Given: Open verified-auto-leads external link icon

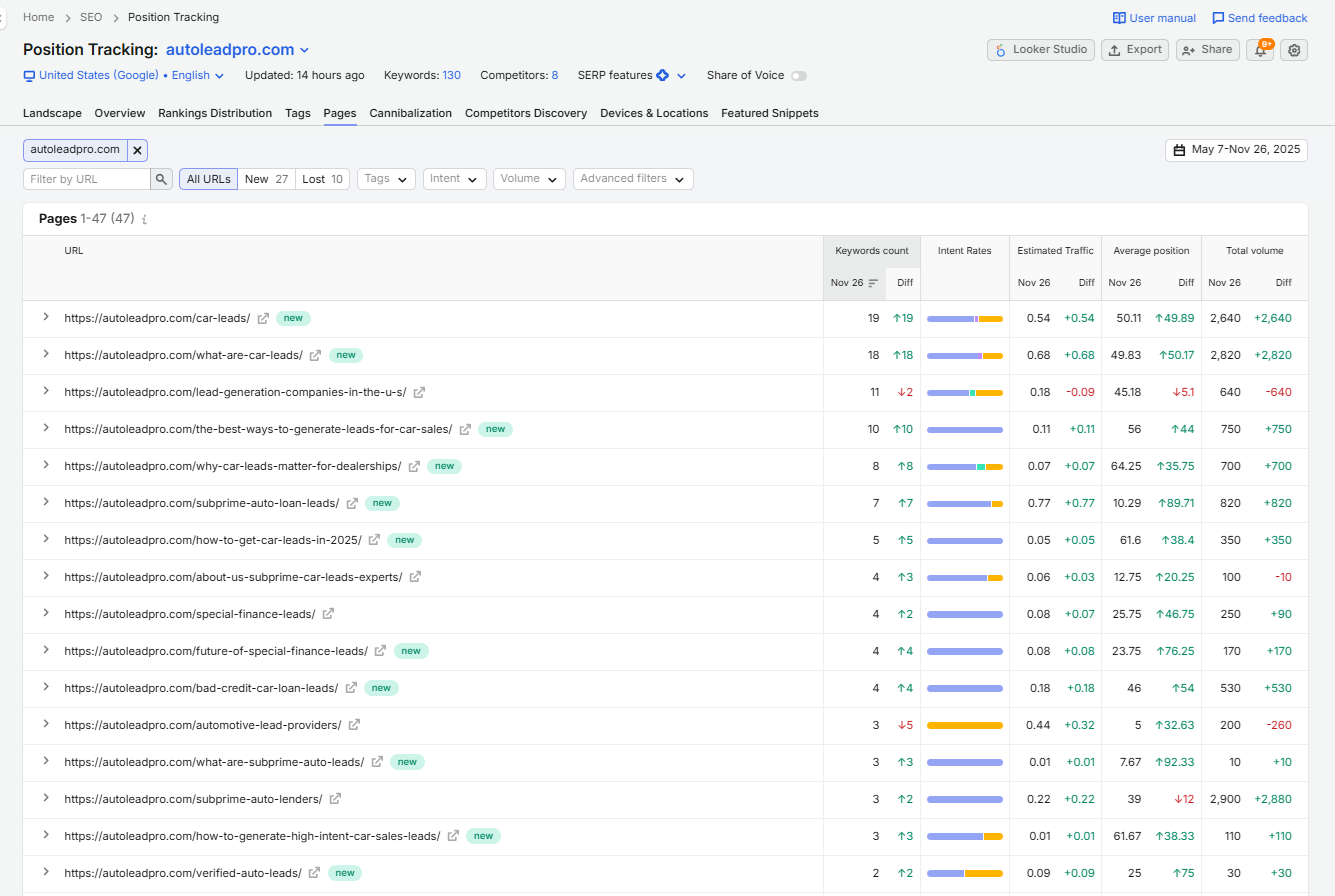Looking at the screenshot, I should coord(314,873).
